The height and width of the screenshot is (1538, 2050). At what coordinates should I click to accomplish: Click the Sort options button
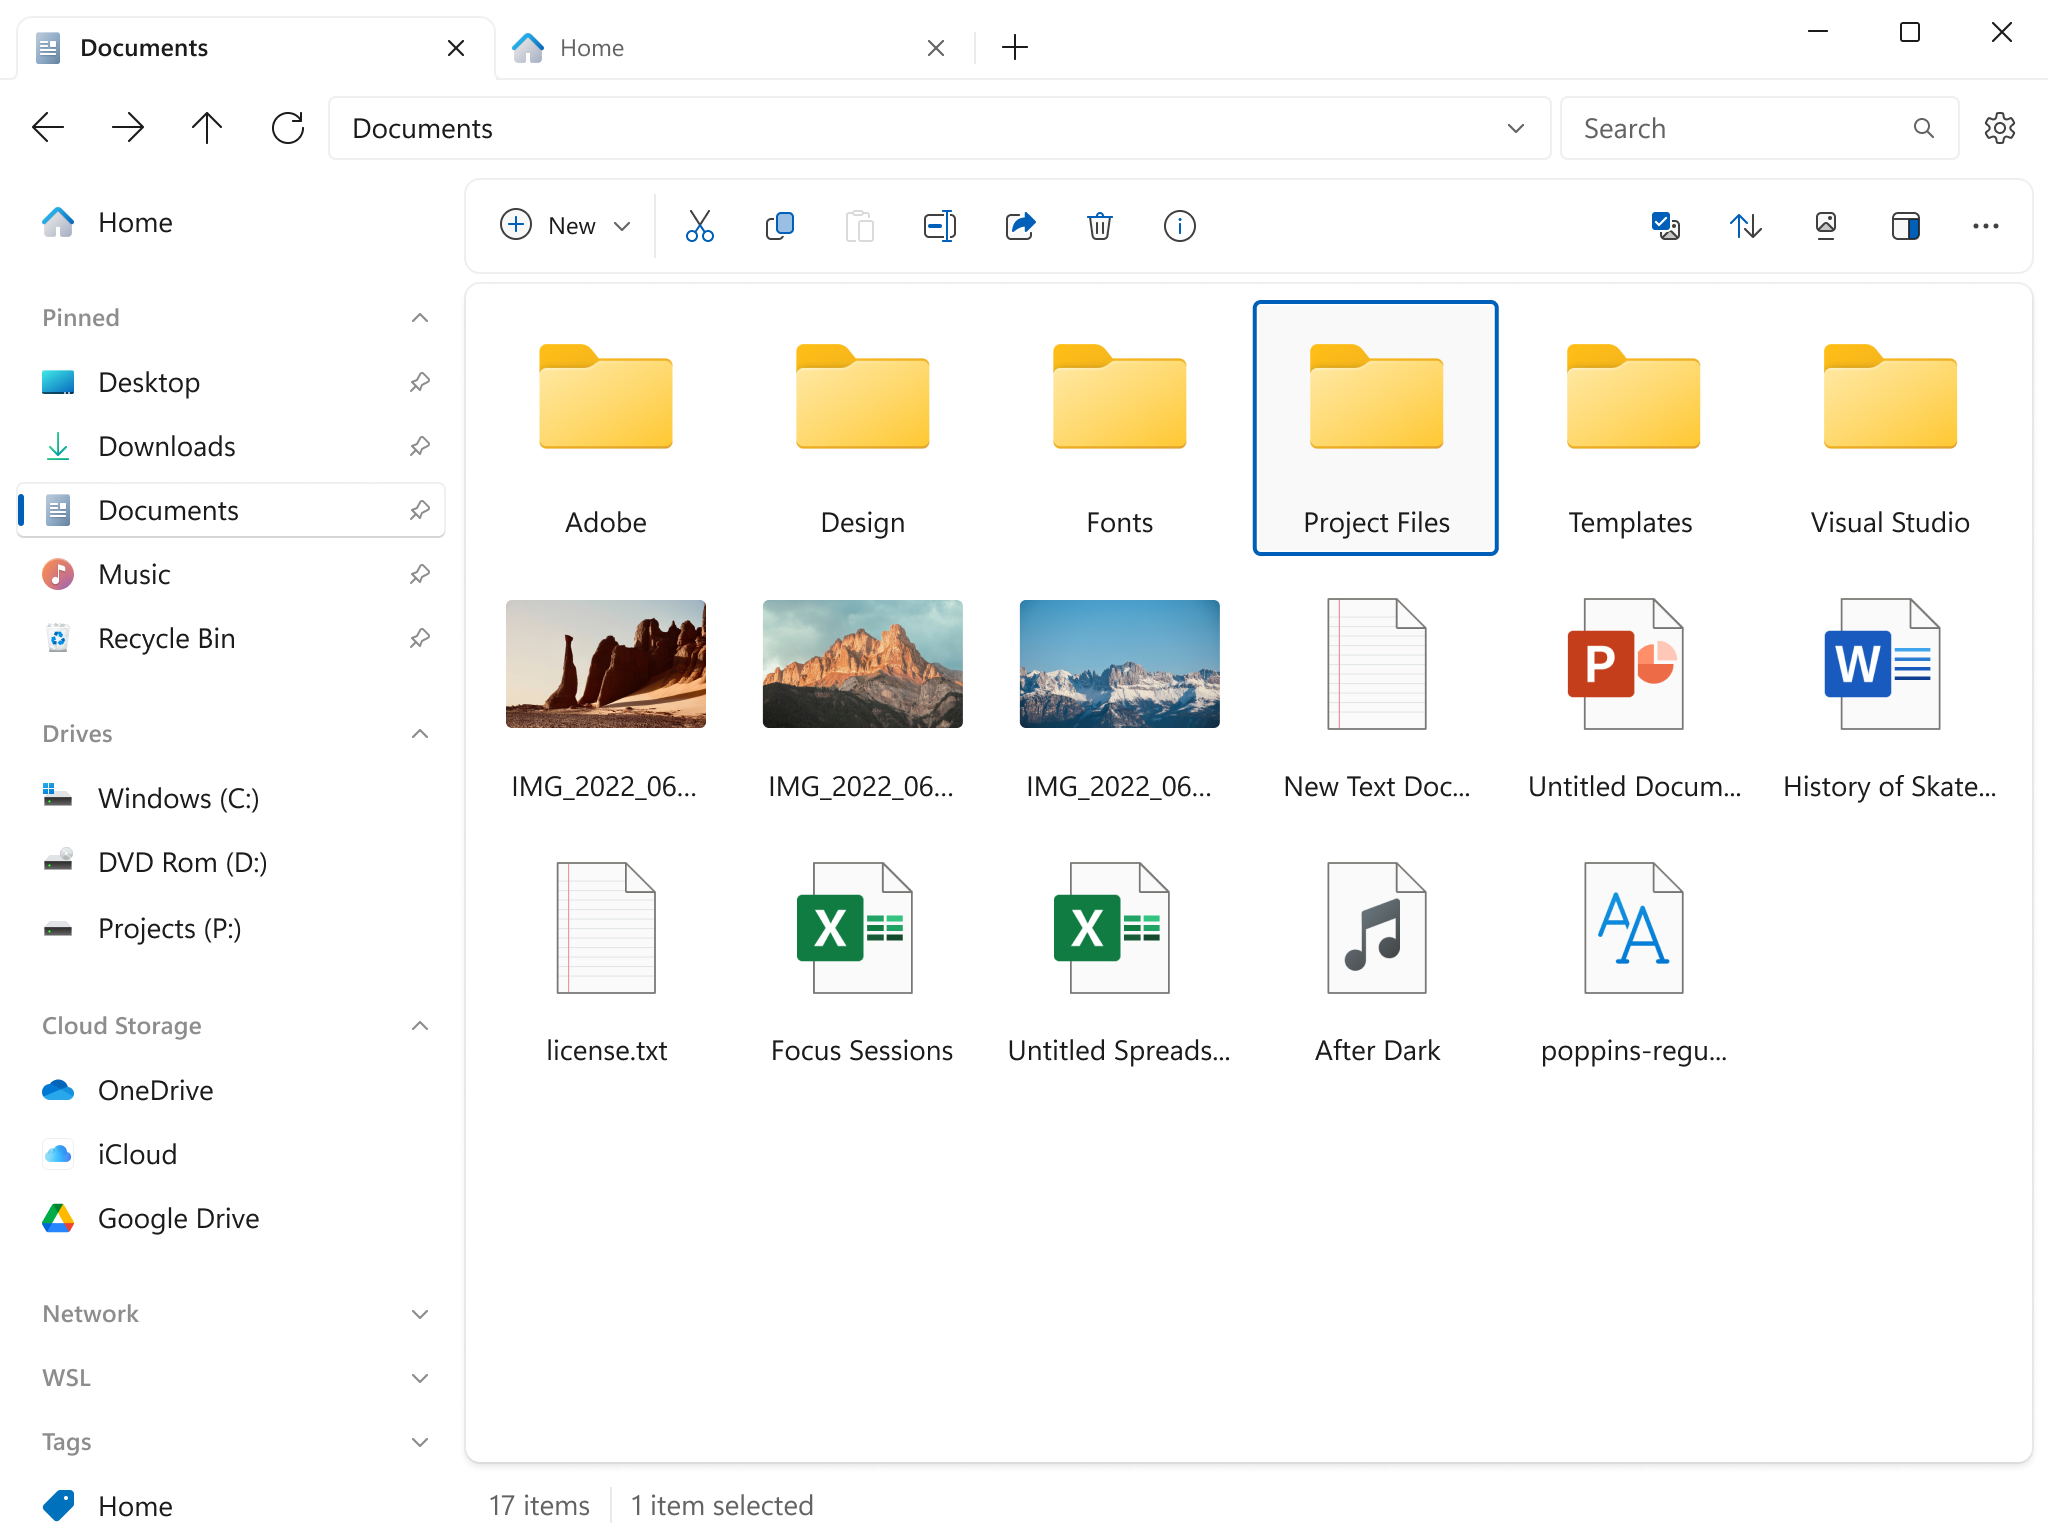[x=1745, y=226]
